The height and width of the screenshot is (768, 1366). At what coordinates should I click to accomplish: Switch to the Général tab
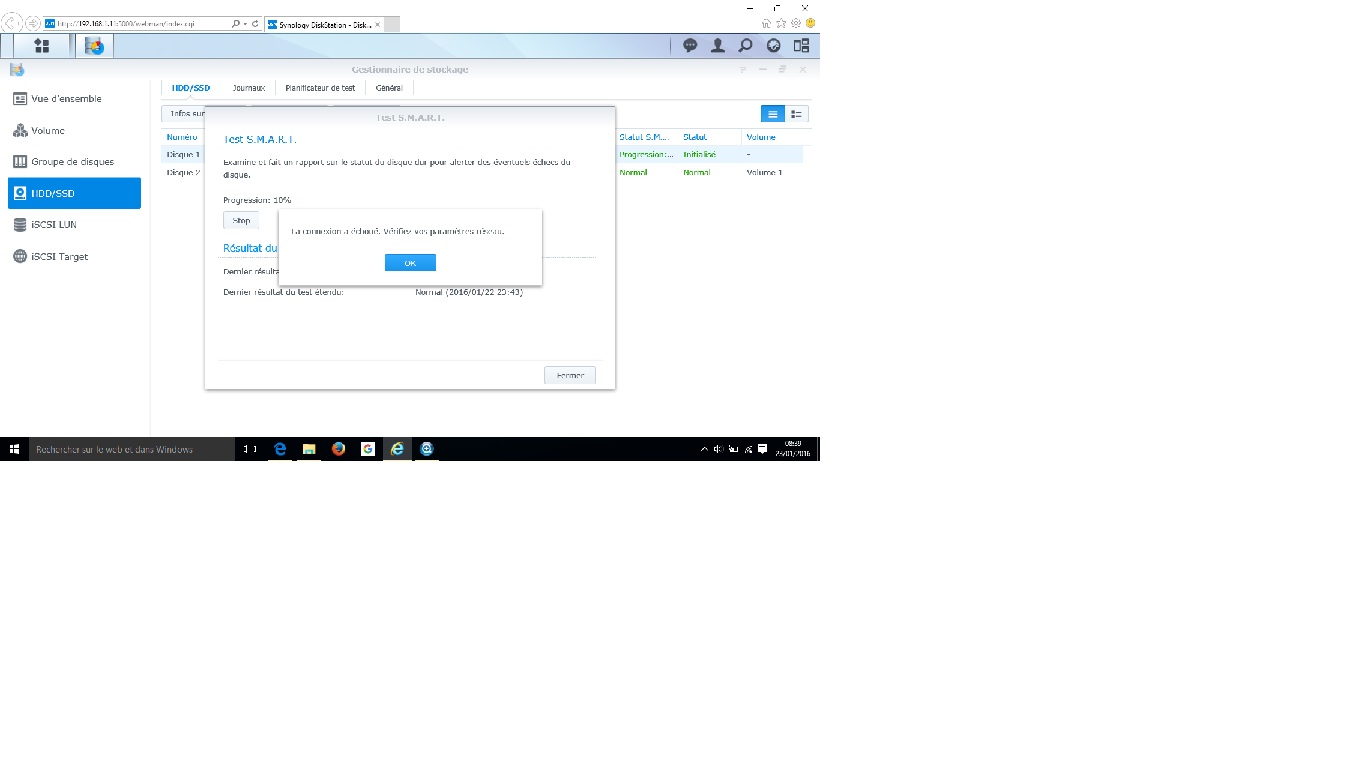(389, 88)
